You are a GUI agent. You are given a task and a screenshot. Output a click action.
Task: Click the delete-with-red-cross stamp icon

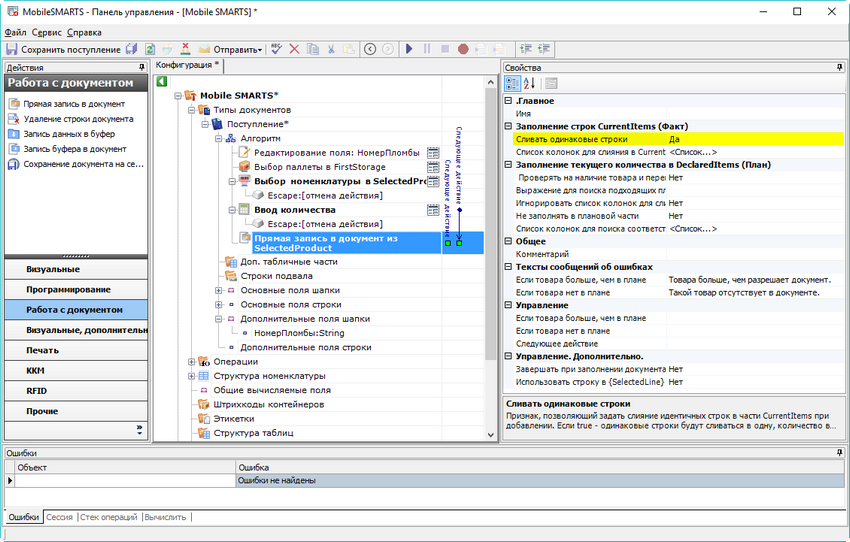click(x=185, y=49)
